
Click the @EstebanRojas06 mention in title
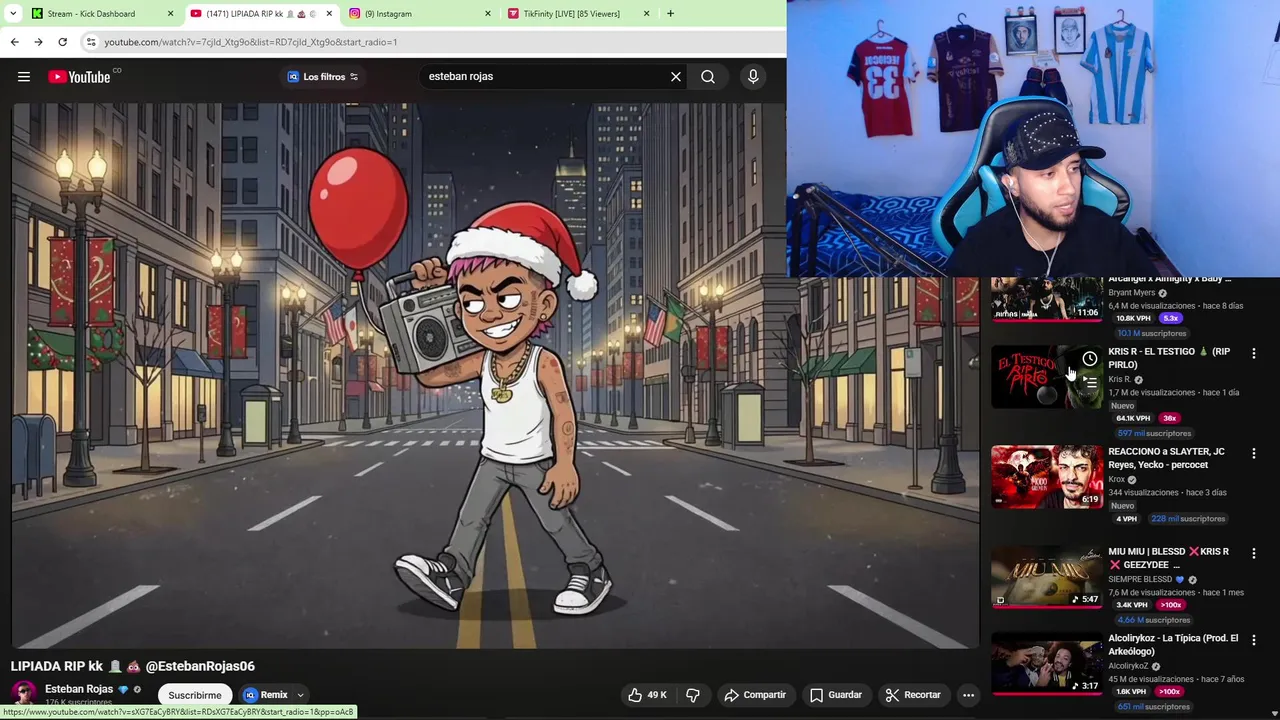pyautogui.click(x=200, y=666)
